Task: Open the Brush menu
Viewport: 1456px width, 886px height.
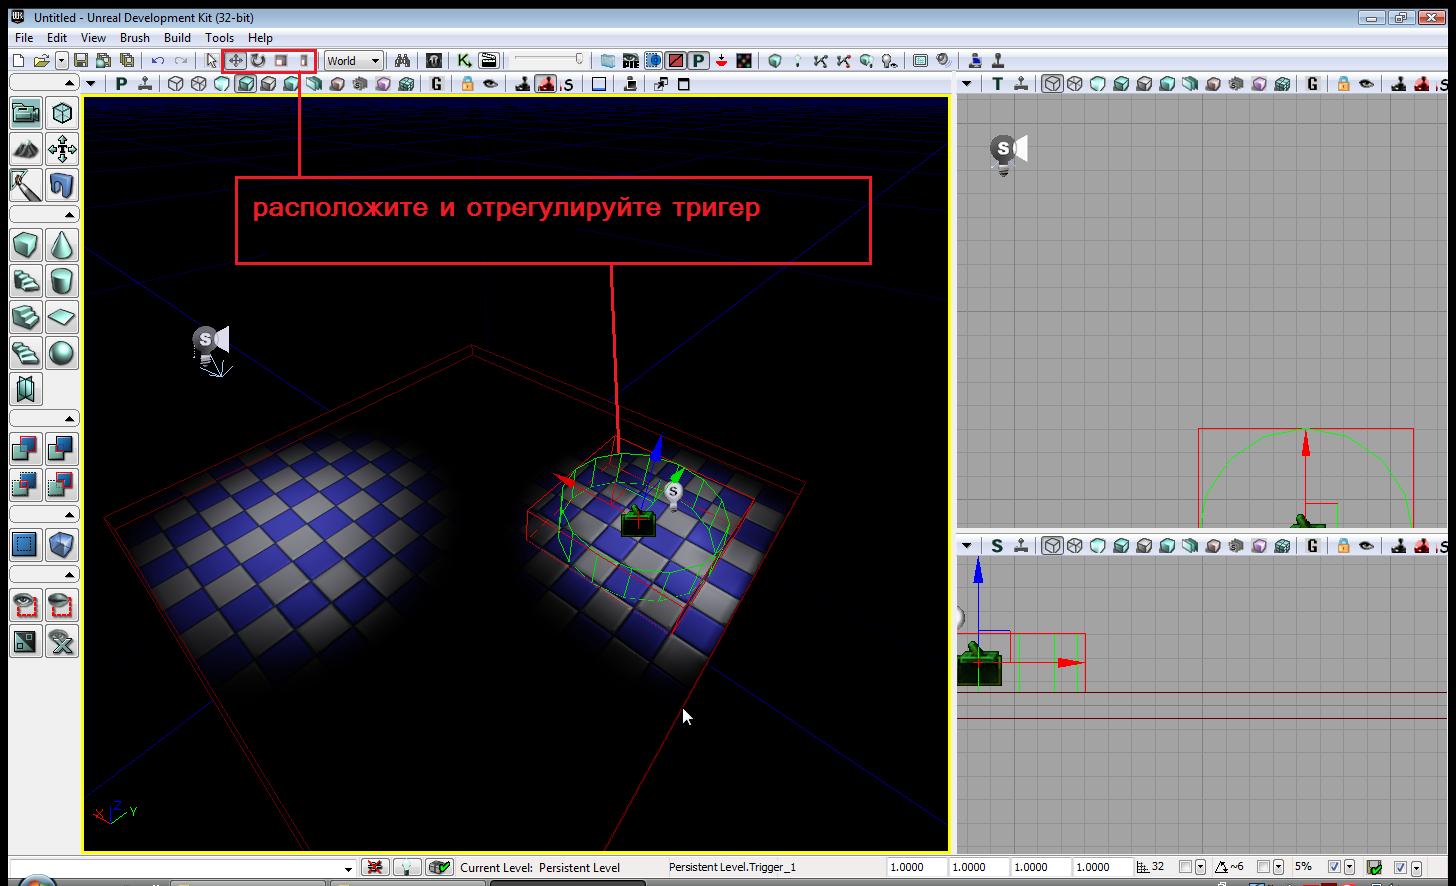Action: (x=135, y=38)
